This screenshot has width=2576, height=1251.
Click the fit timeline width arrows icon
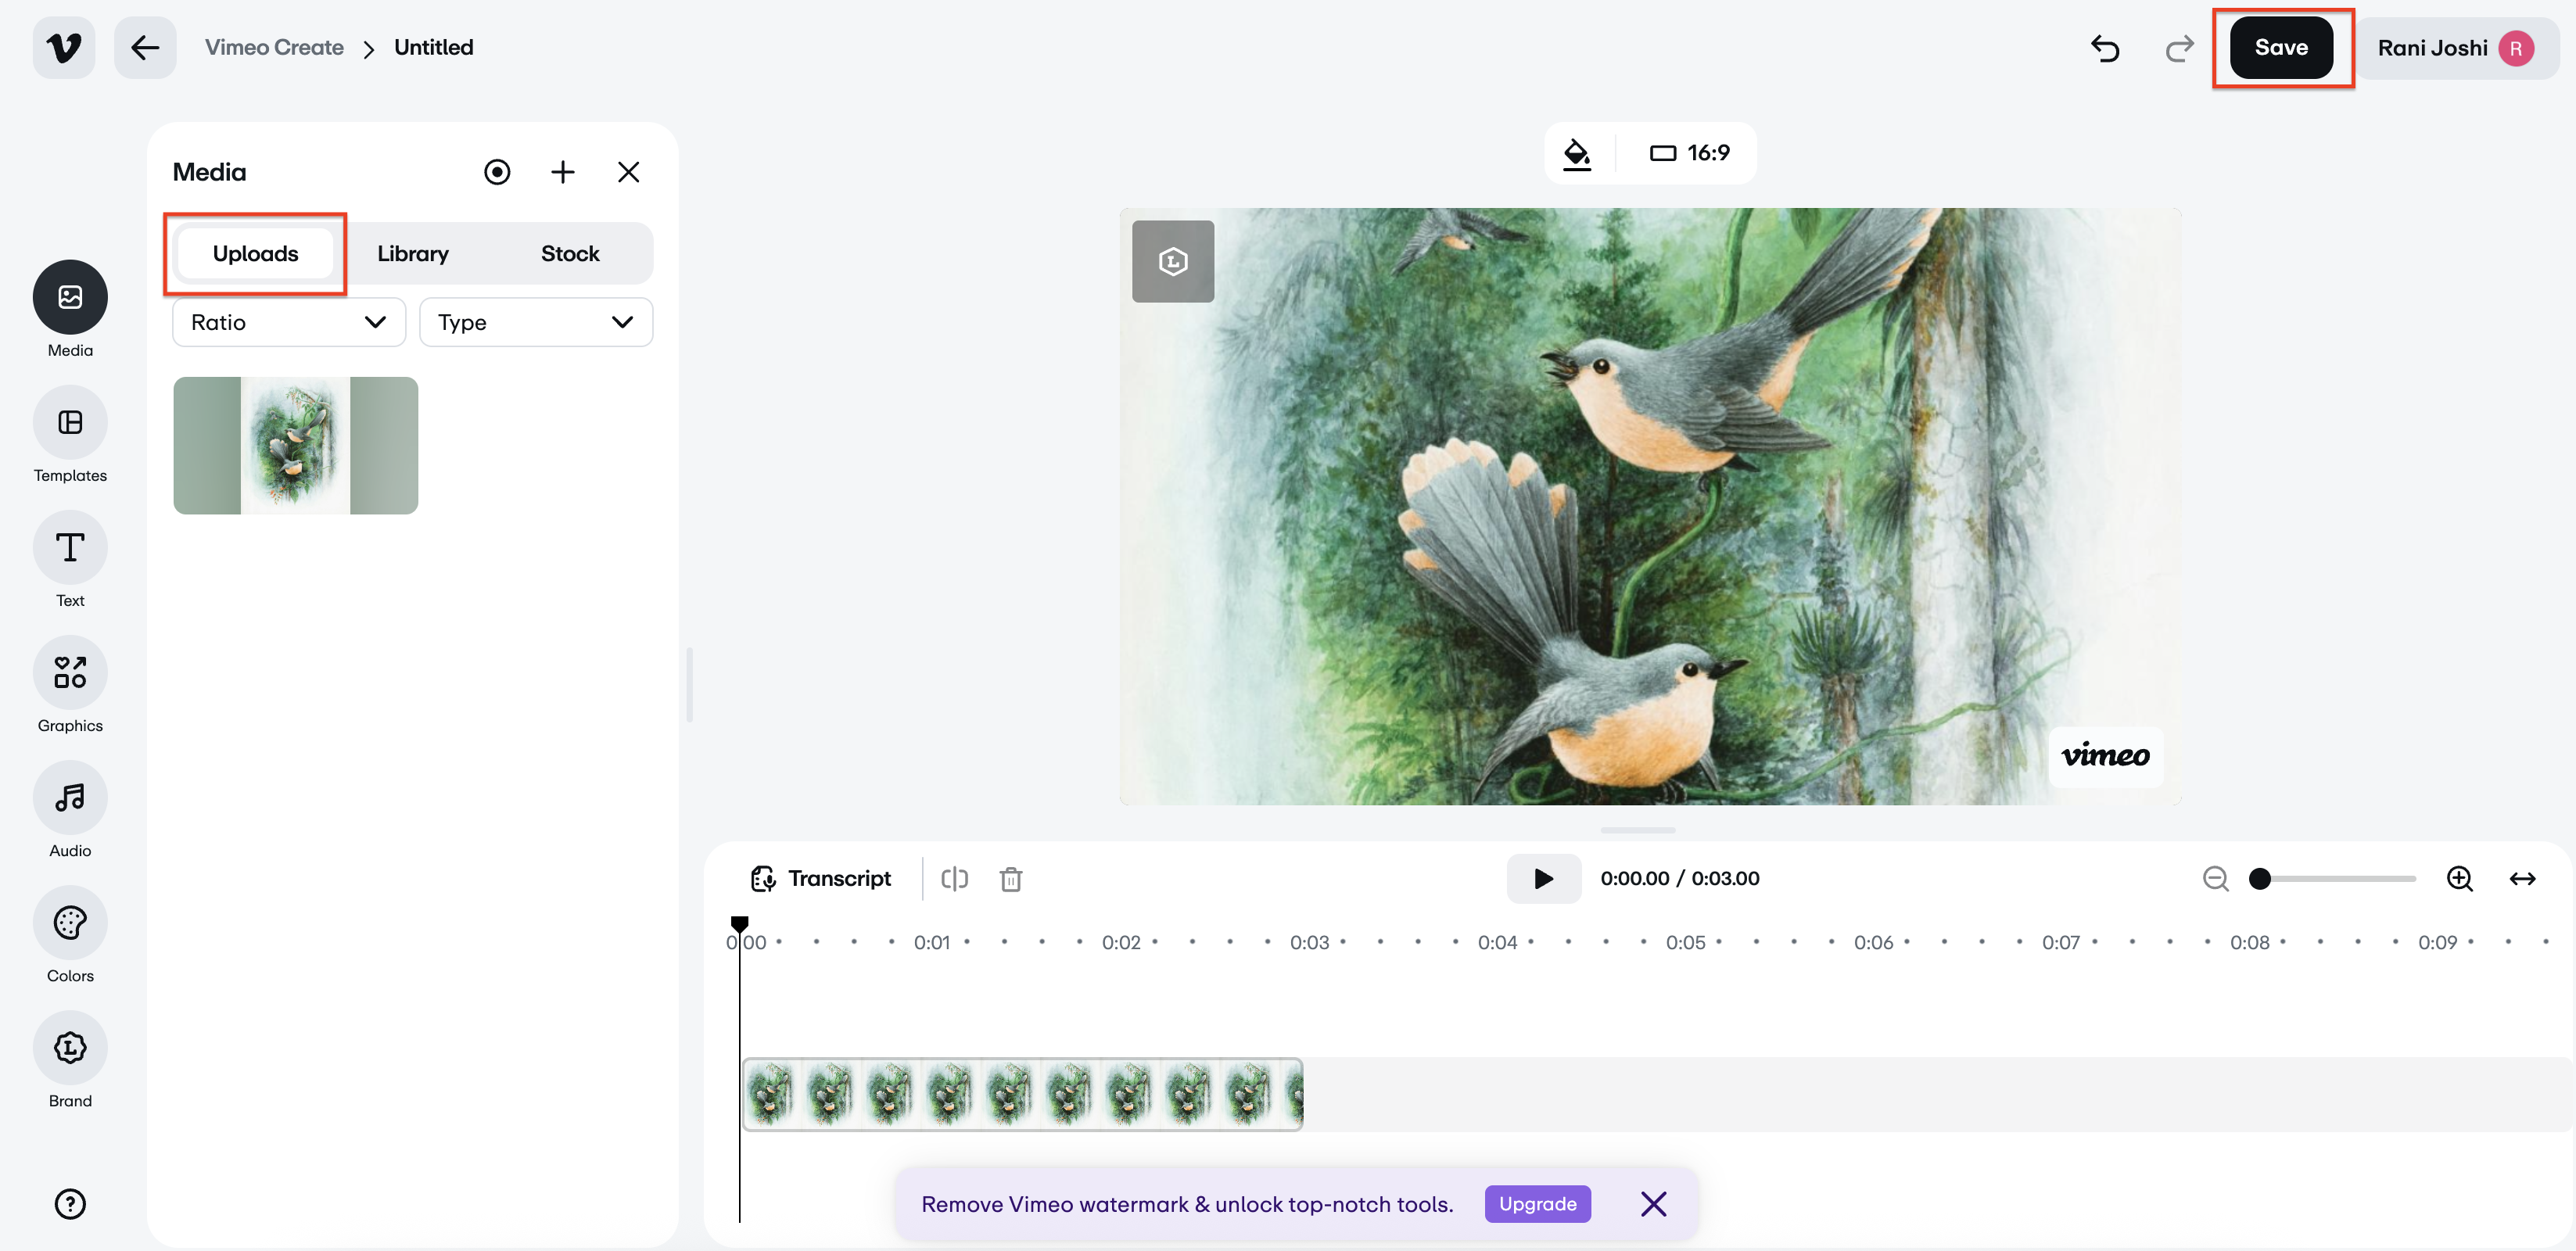2522,878
